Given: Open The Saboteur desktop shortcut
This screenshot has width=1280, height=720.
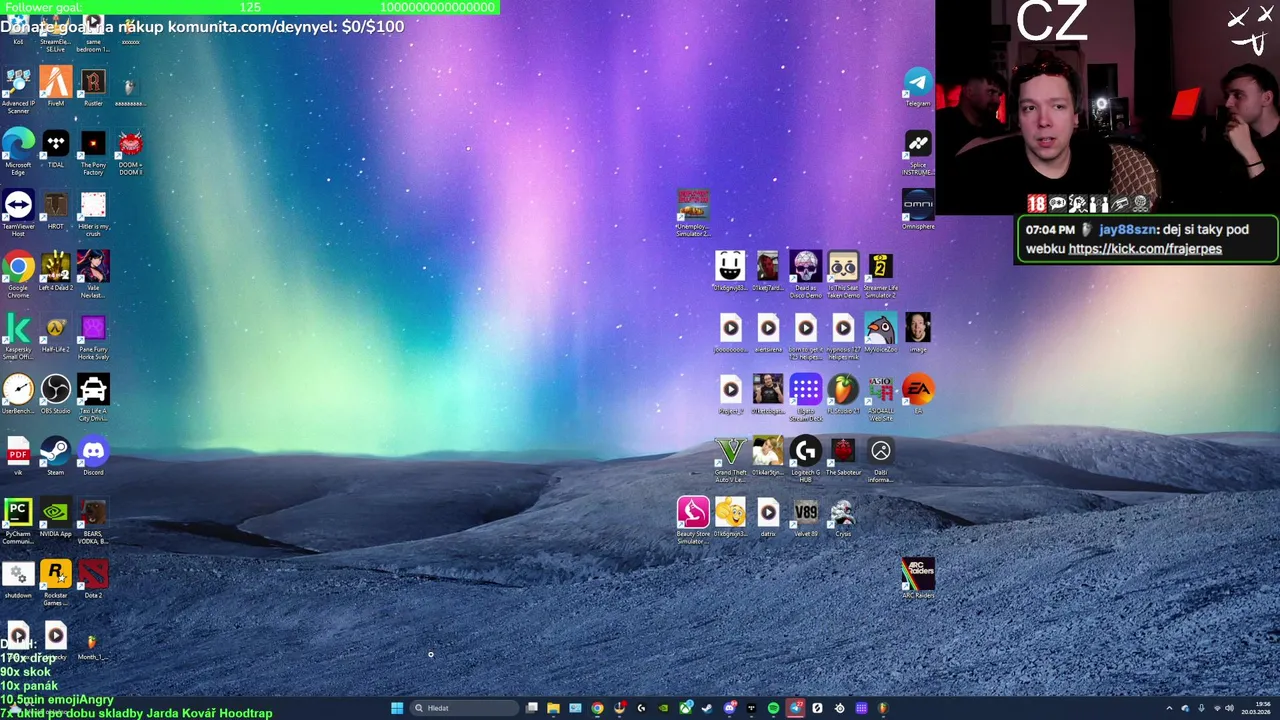Looking at the screenshot, I should pyautogui.click(x=843, y=456).
